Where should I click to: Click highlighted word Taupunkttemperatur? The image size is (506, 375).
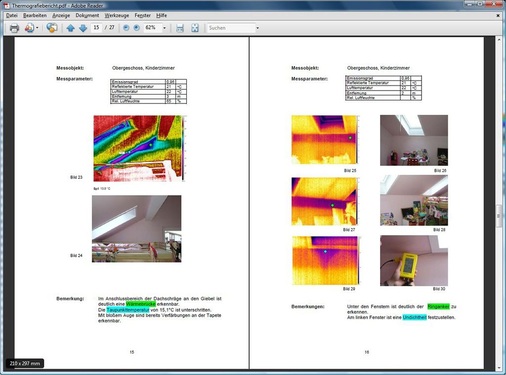[x=128, y=310]
